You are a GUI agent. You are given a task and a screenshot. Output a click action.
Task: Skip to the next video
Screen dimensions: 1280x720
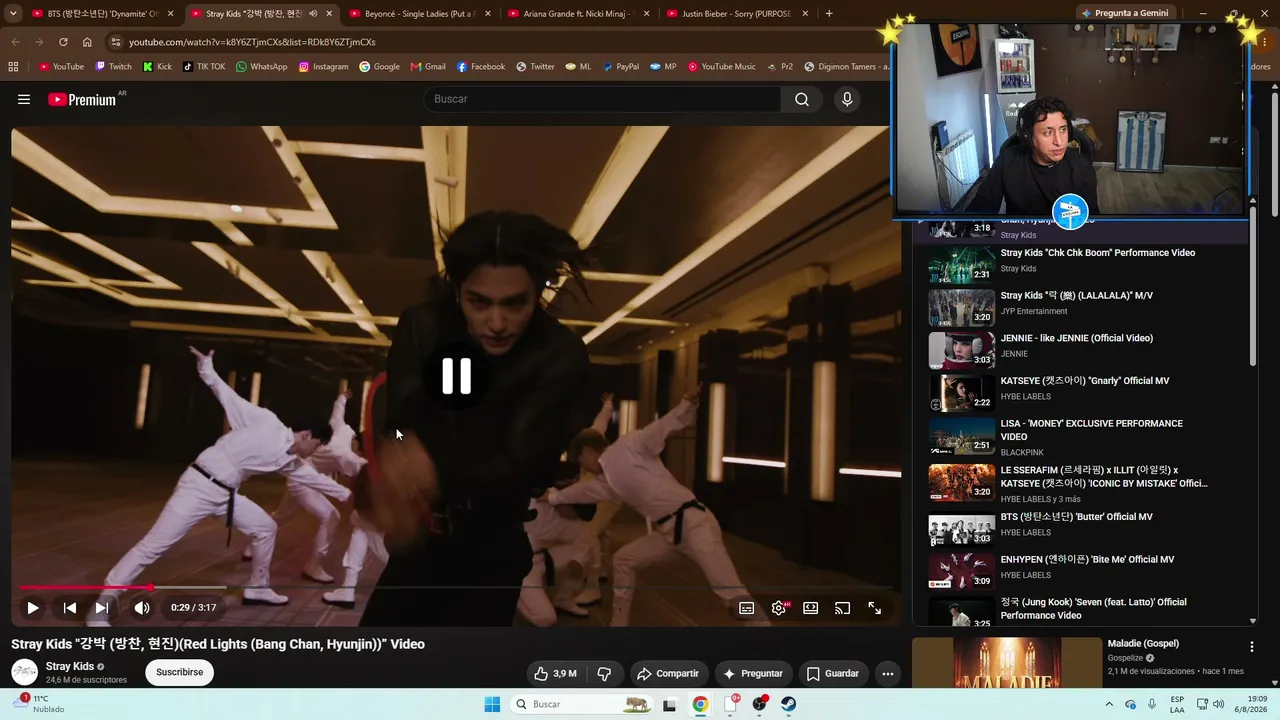point(101,607)
